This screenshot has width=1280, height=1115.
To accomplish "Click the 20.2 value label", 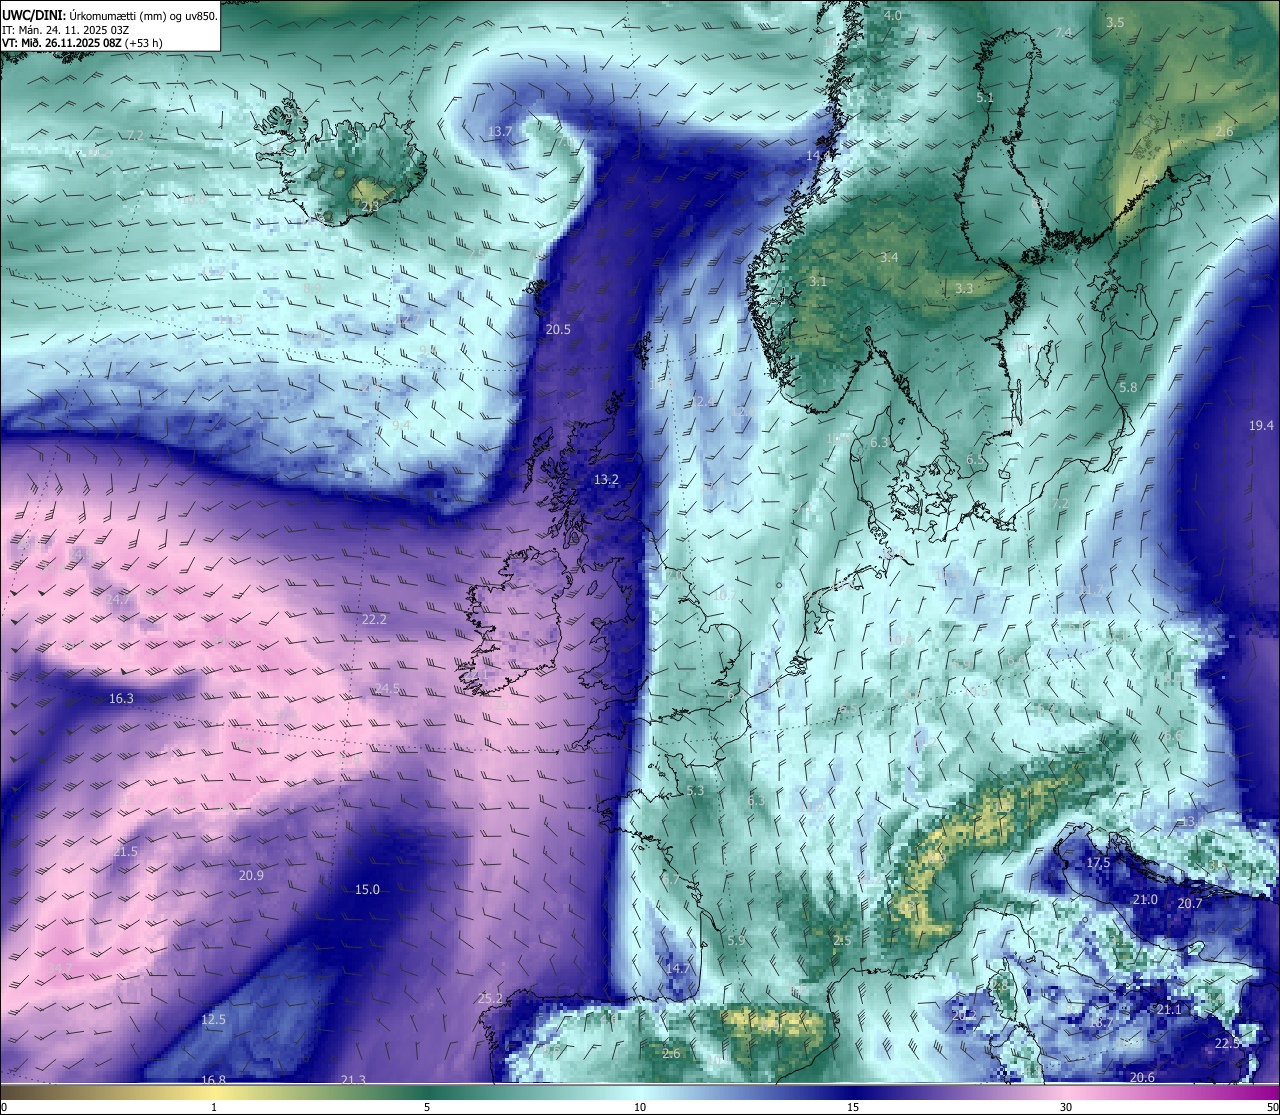I will pos(964,1015).
